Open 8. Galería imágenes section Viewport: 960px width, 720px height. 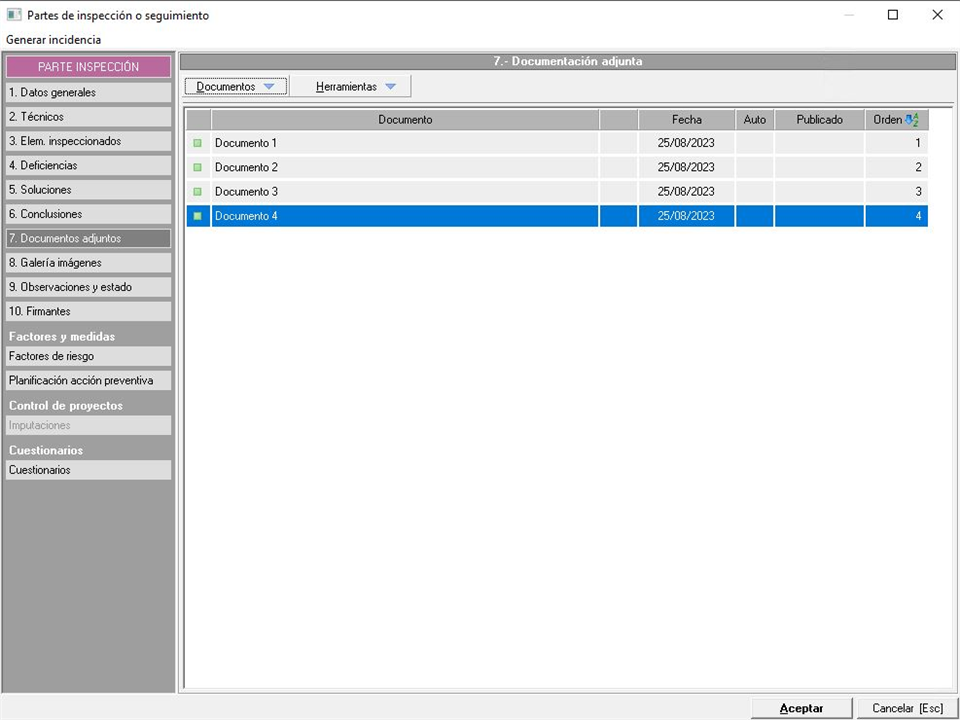tap(88, 262)
